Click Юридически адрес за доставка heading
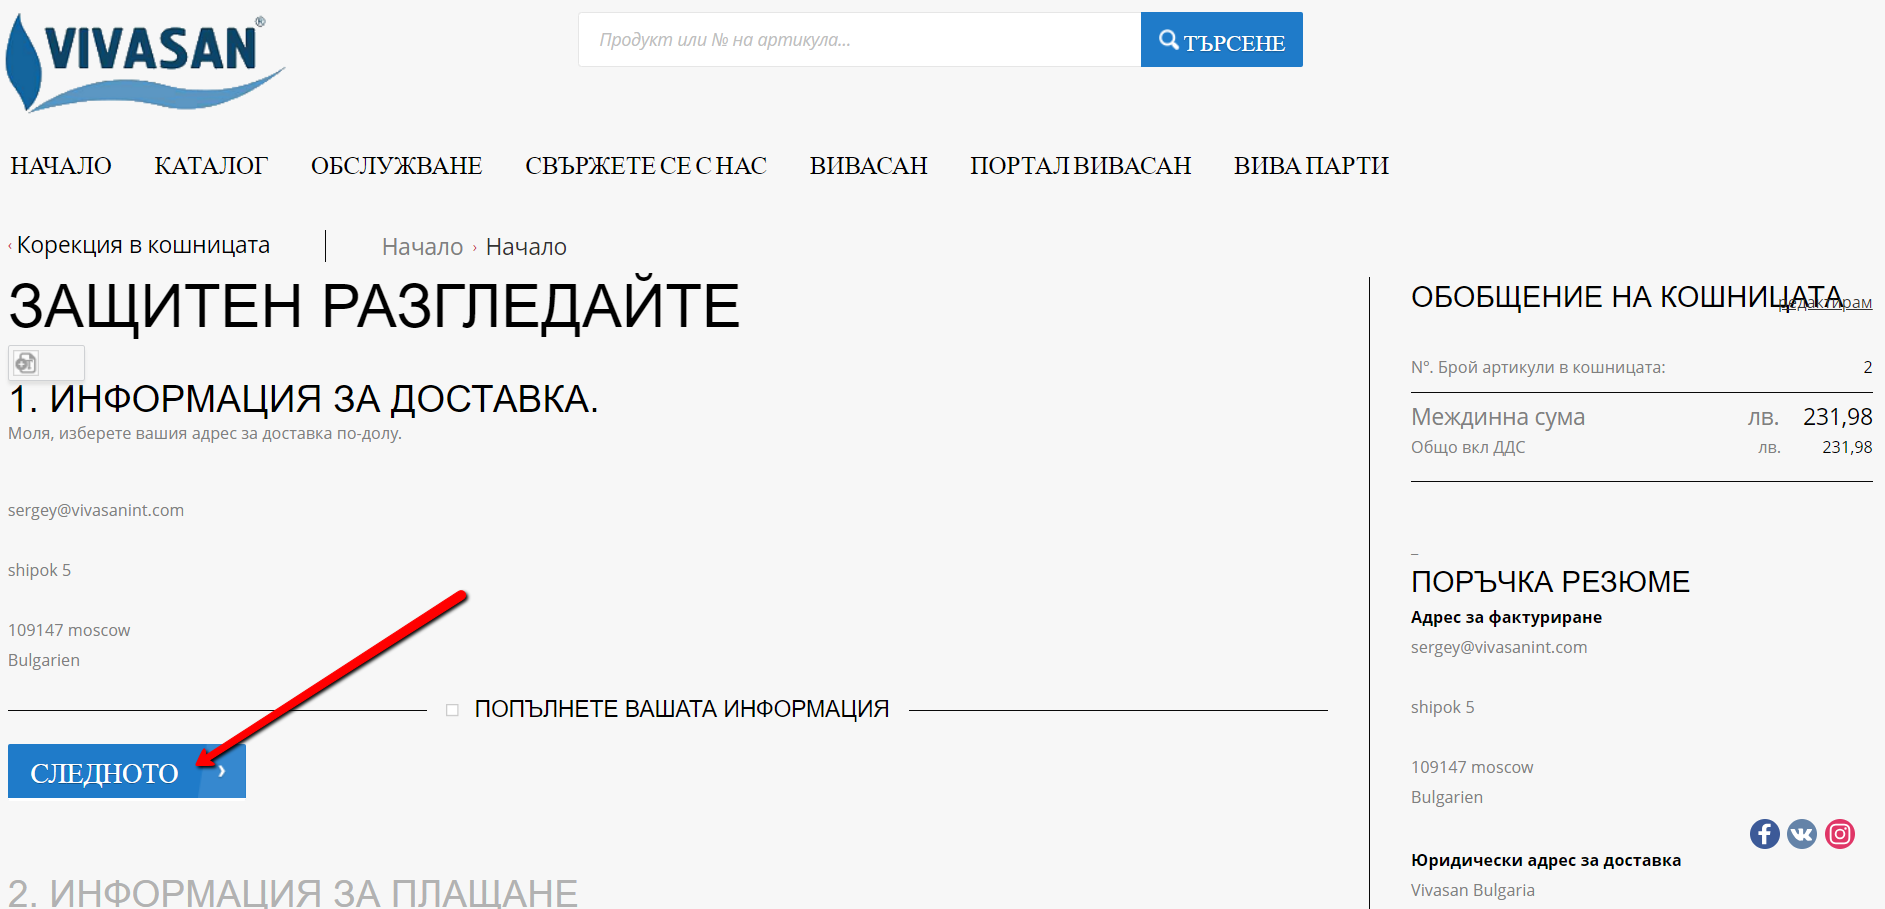 [x=1546, y=860]
